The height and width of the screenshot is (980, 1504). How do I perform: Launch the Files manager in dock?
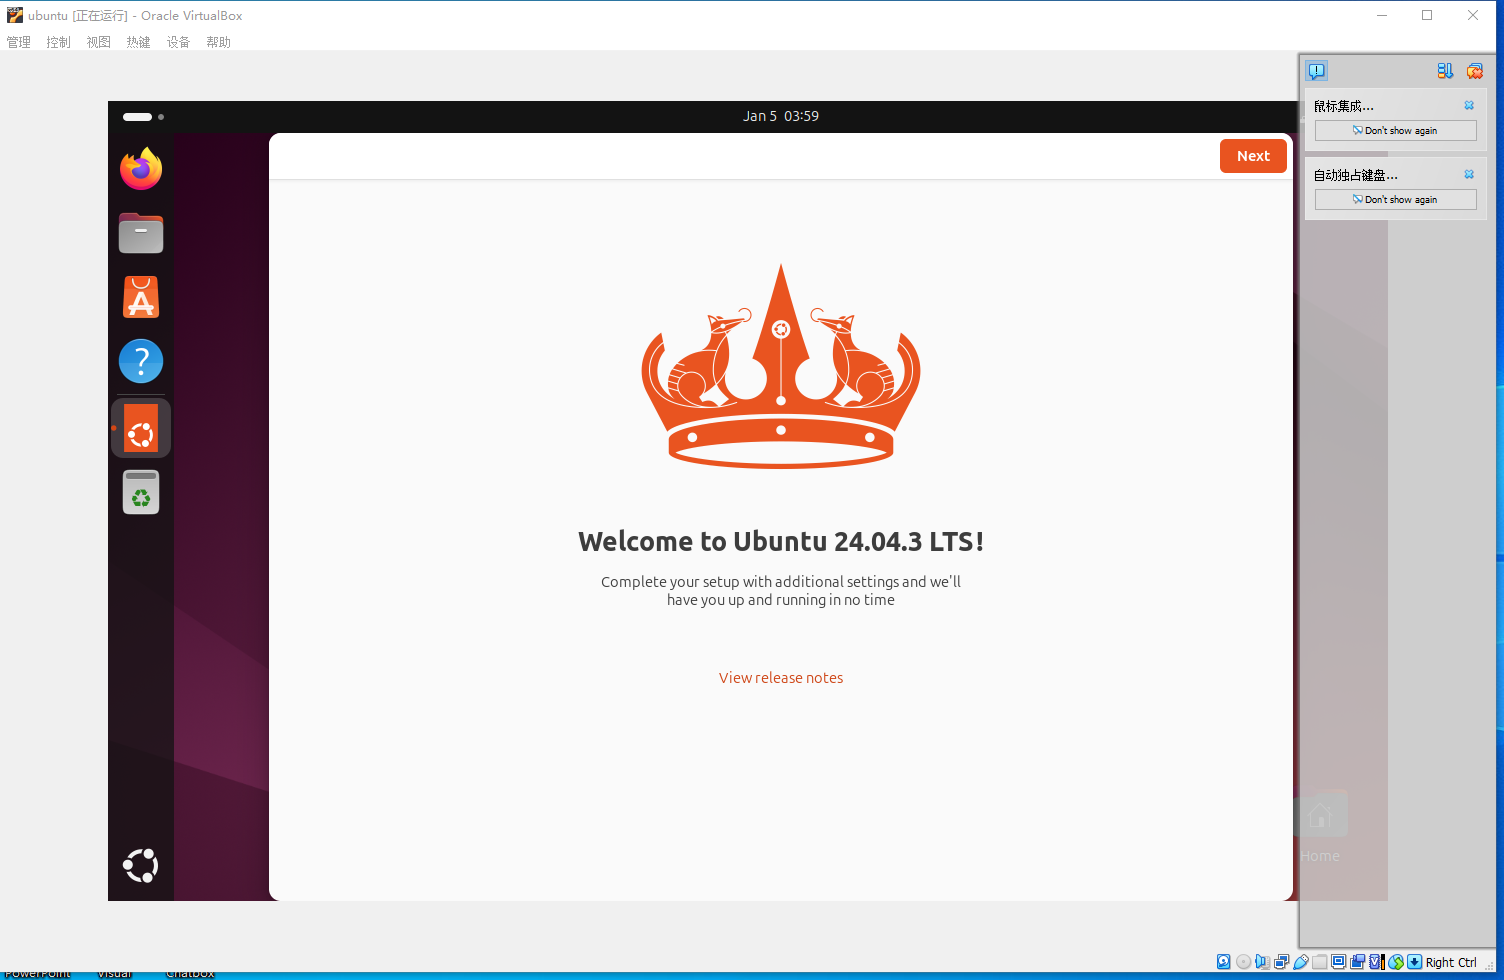[x=141, y=234]
